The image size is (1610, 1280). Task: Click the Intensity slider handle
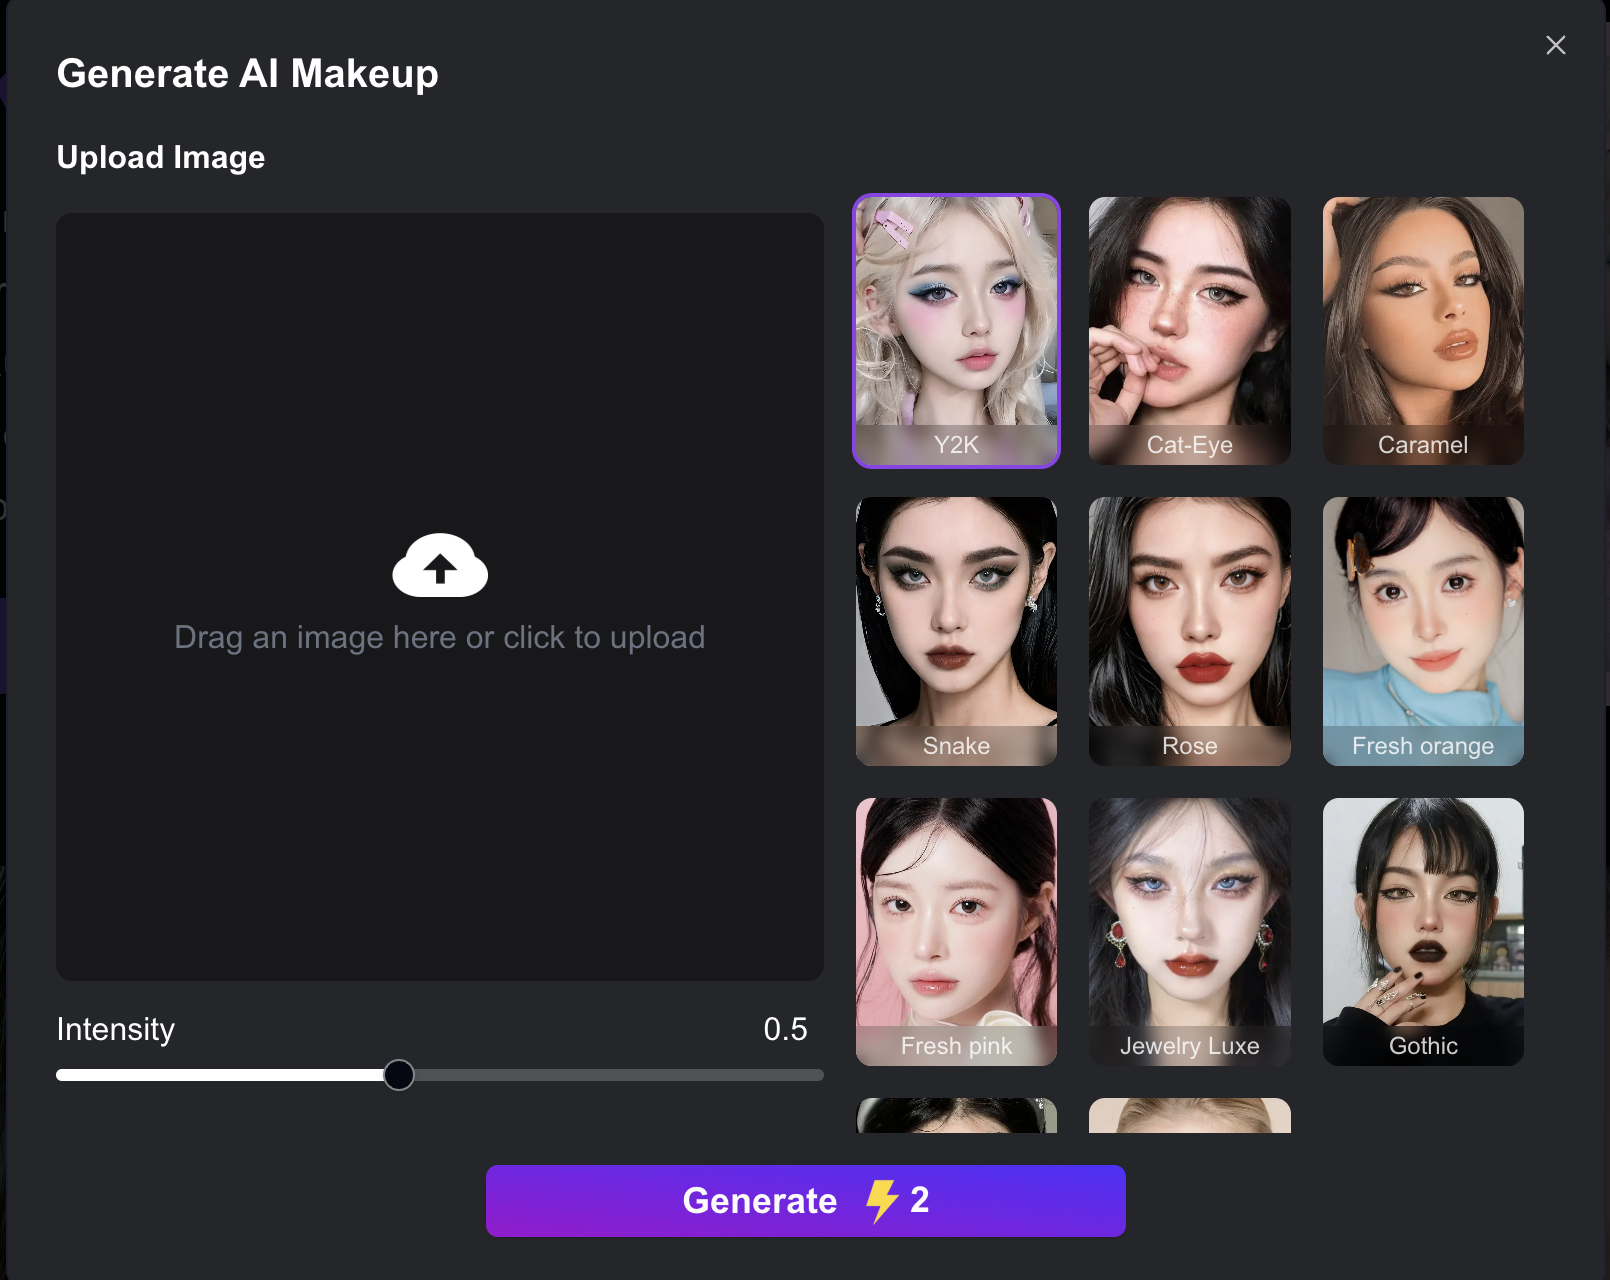399,1075
